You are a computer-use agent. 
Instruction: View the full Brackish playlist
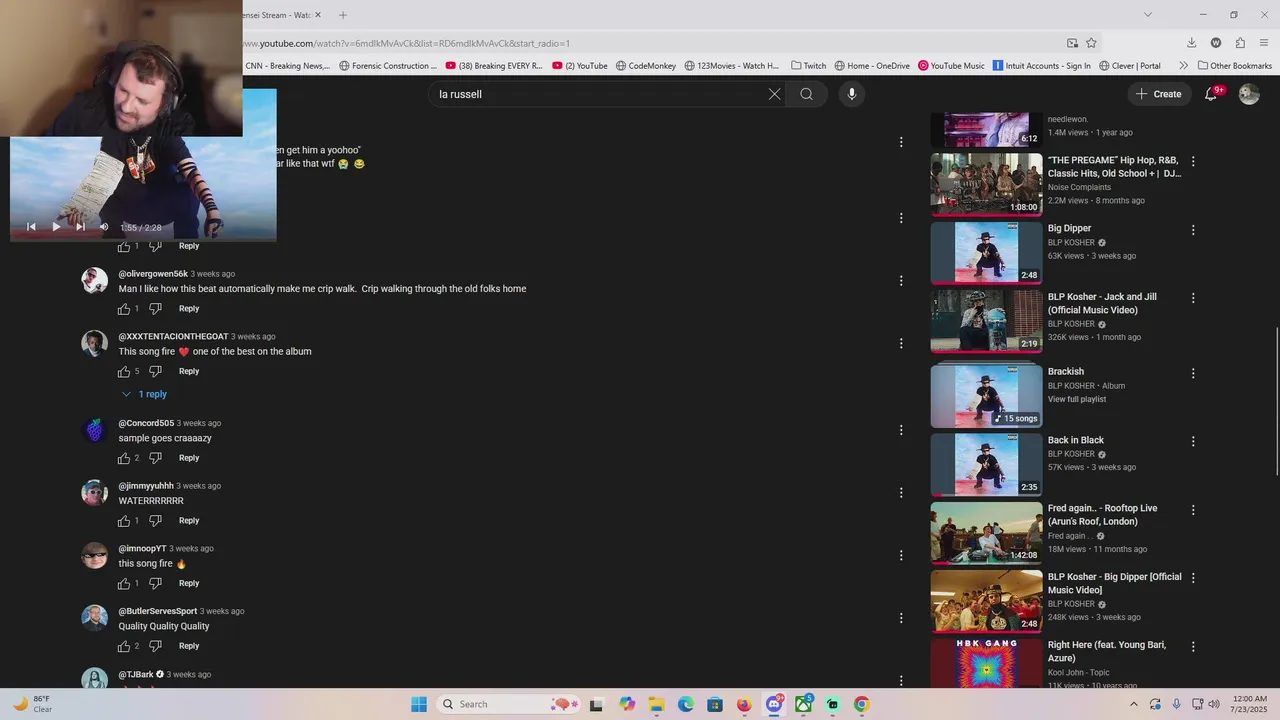click(1077, 399)
